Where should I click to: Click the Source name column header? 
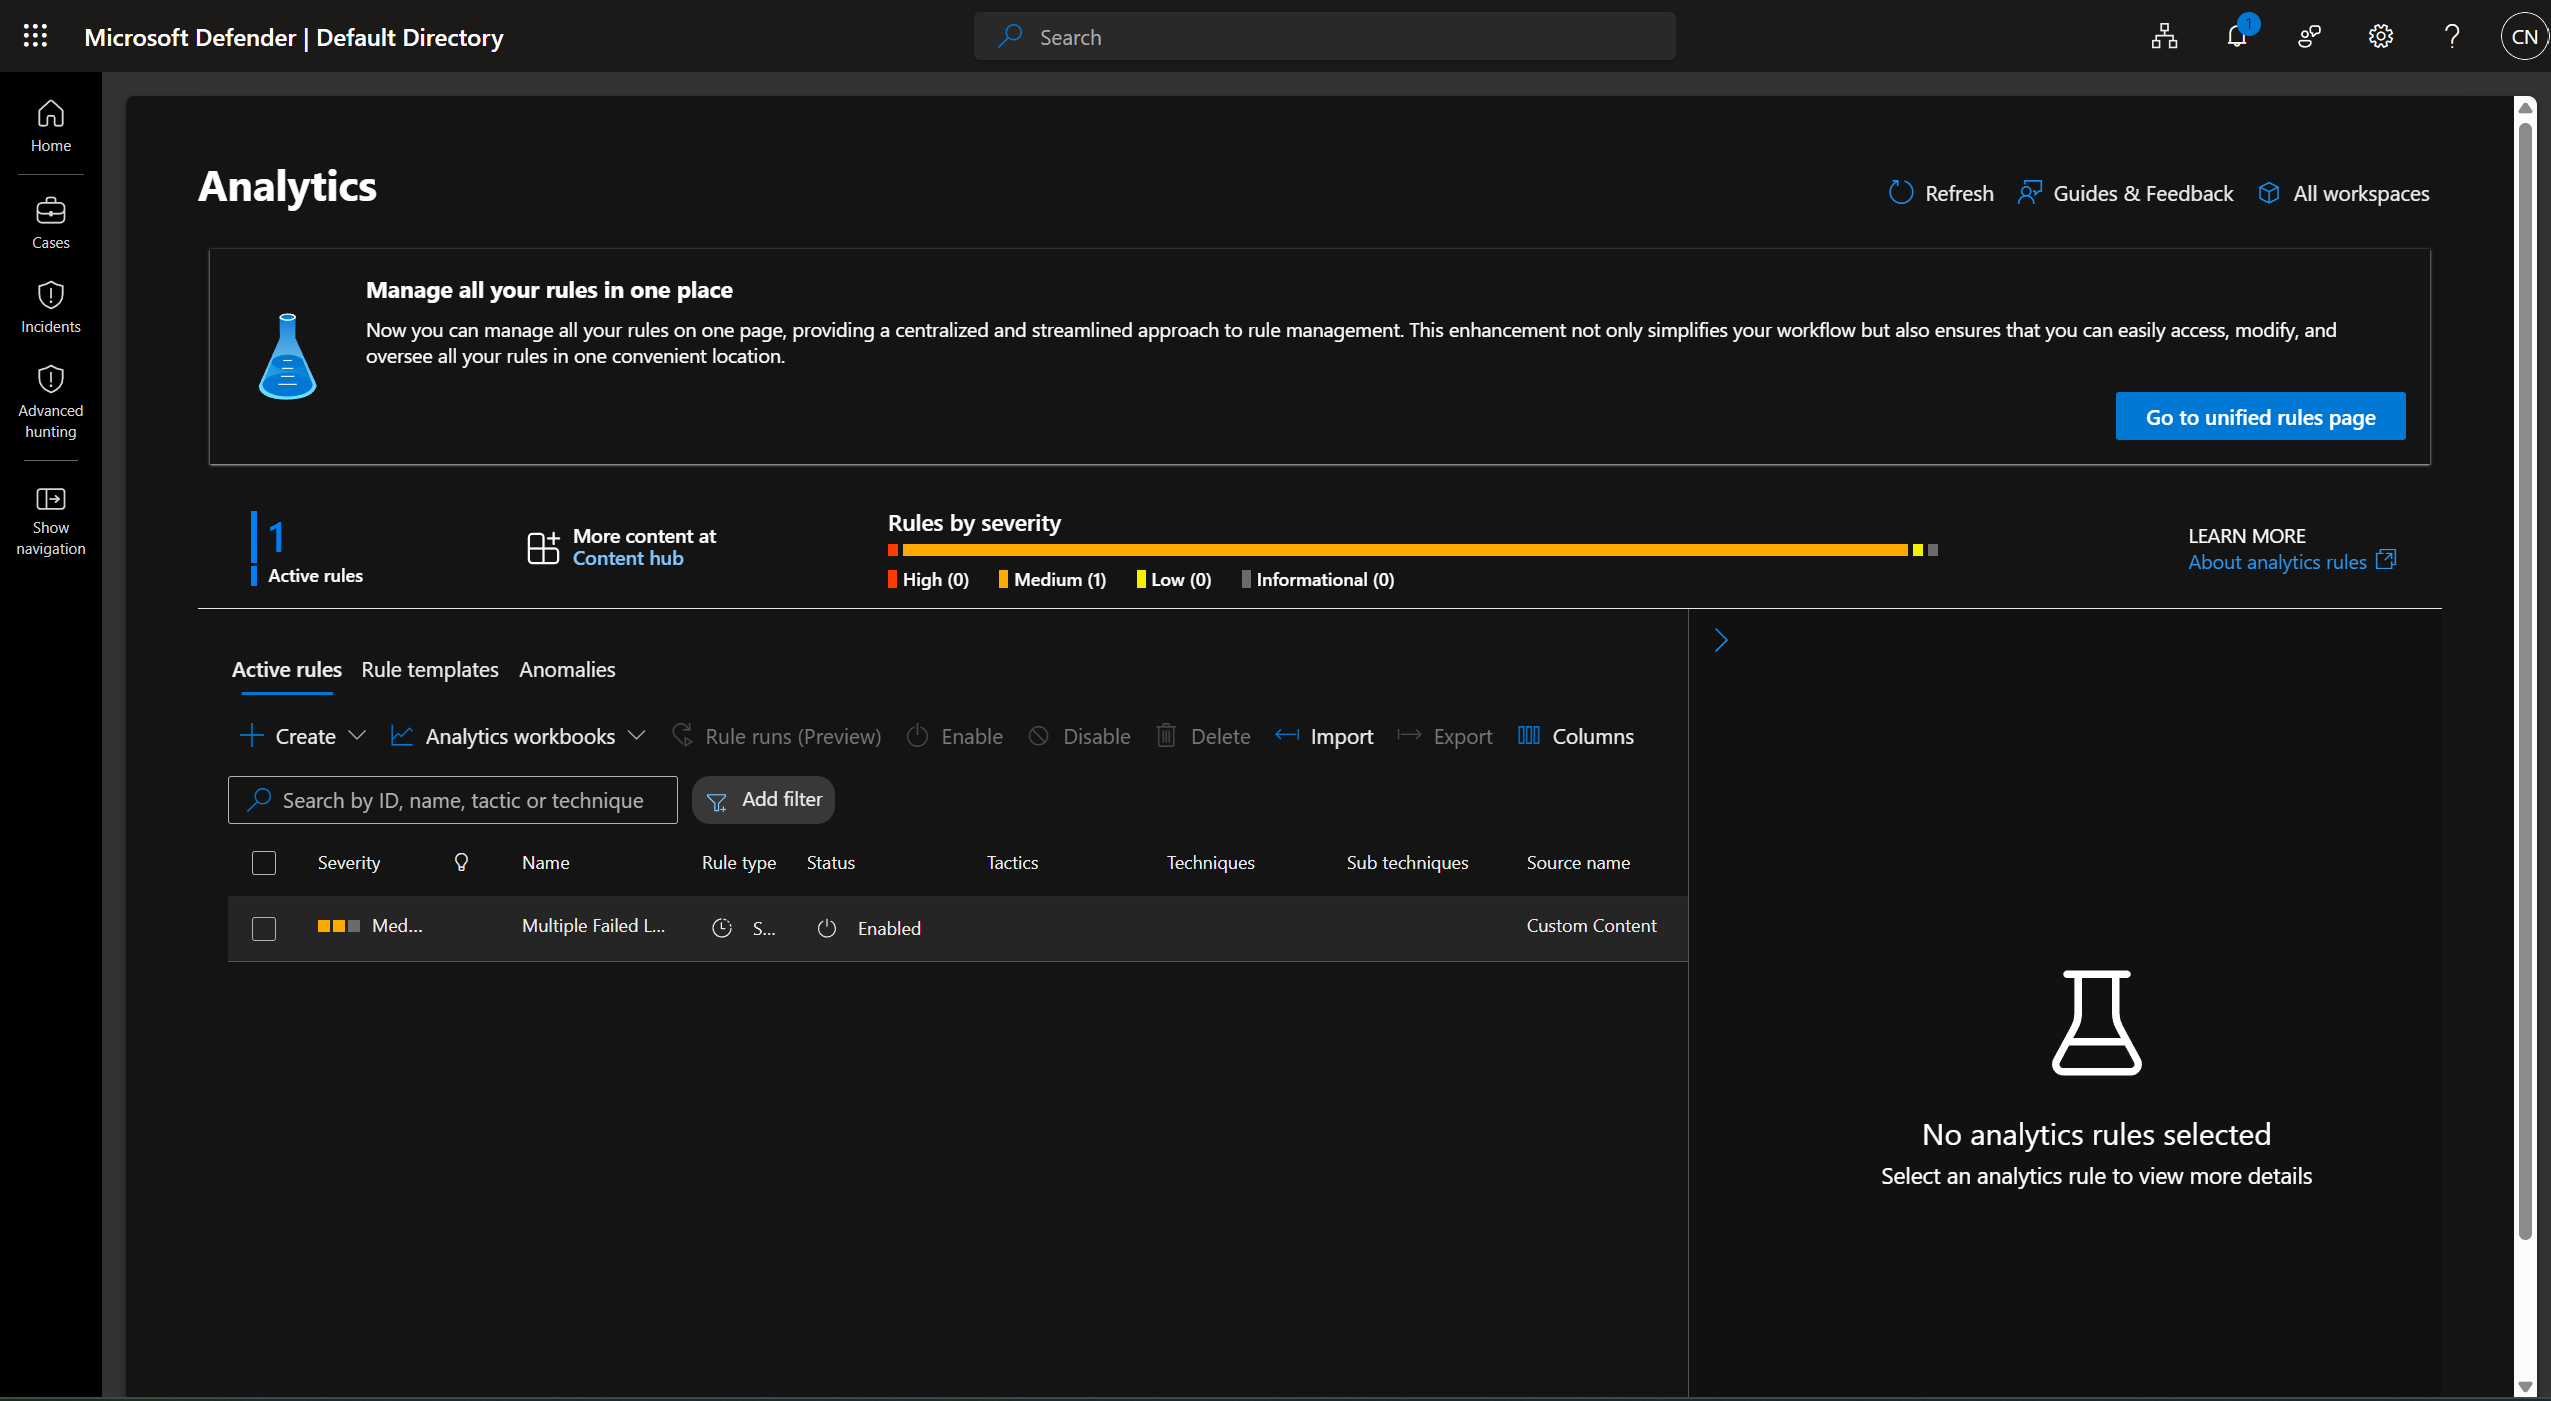tap(1579, 863)
